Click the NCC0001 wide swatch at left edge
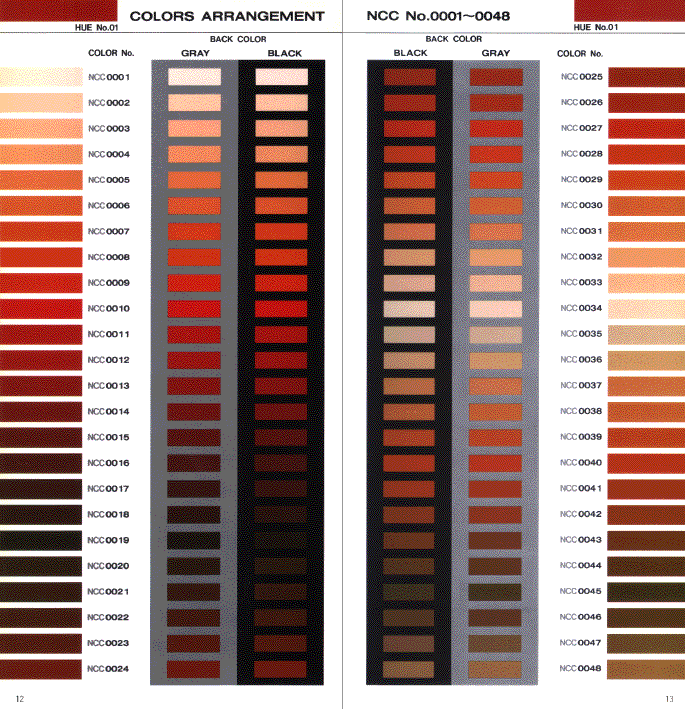The width and height of the screenshot is (685, 709). click(41, 77)
